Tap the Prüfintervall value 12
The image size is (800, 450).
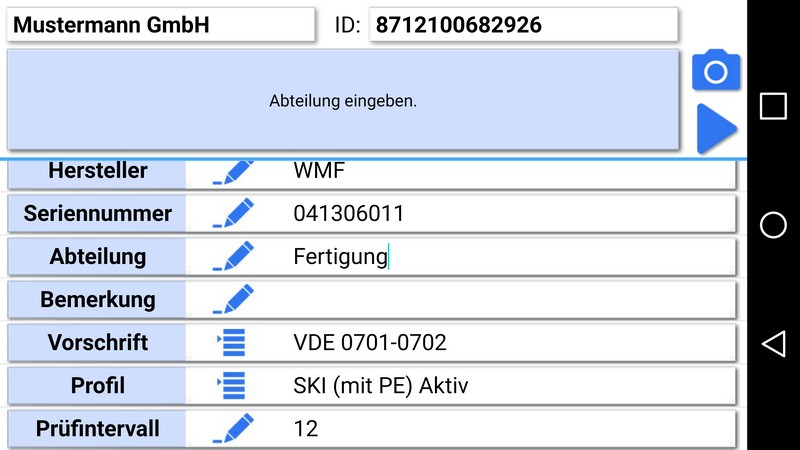[x=306, y=429]
